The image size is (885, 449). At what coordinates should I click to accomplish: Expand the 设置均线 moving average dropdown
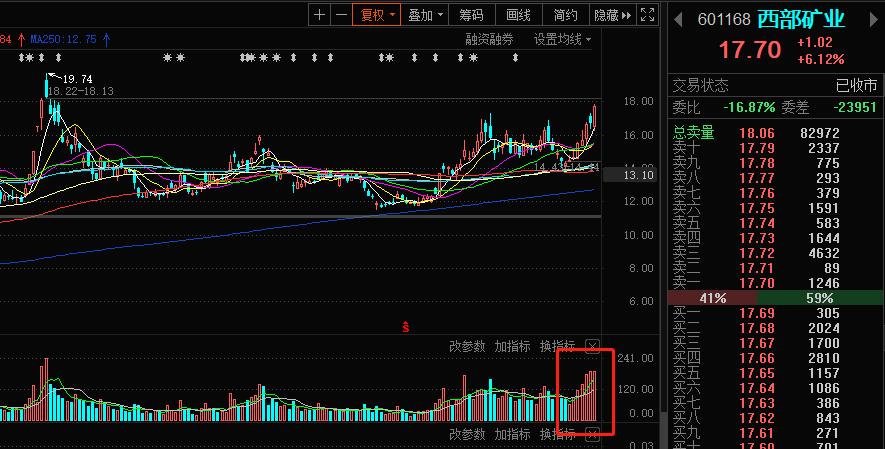coord(562,39)
